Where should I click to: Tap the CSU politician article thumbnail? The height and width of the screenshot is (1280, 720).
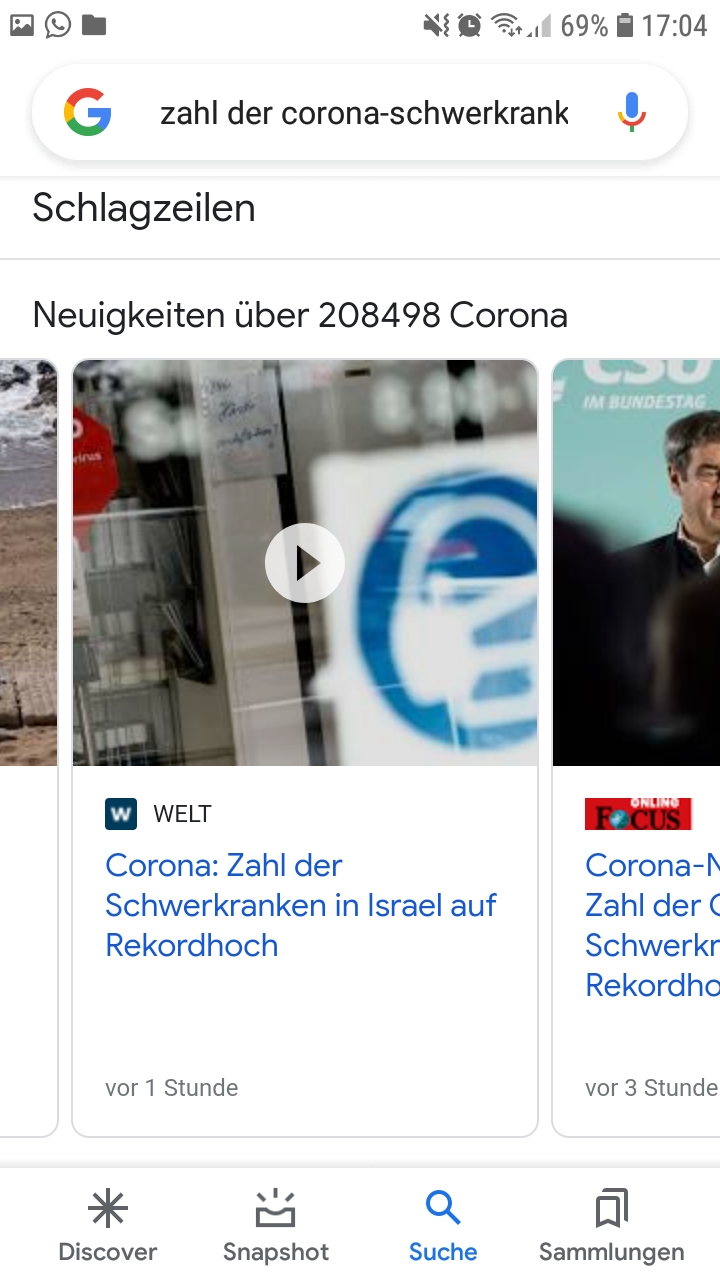point(636,563)
